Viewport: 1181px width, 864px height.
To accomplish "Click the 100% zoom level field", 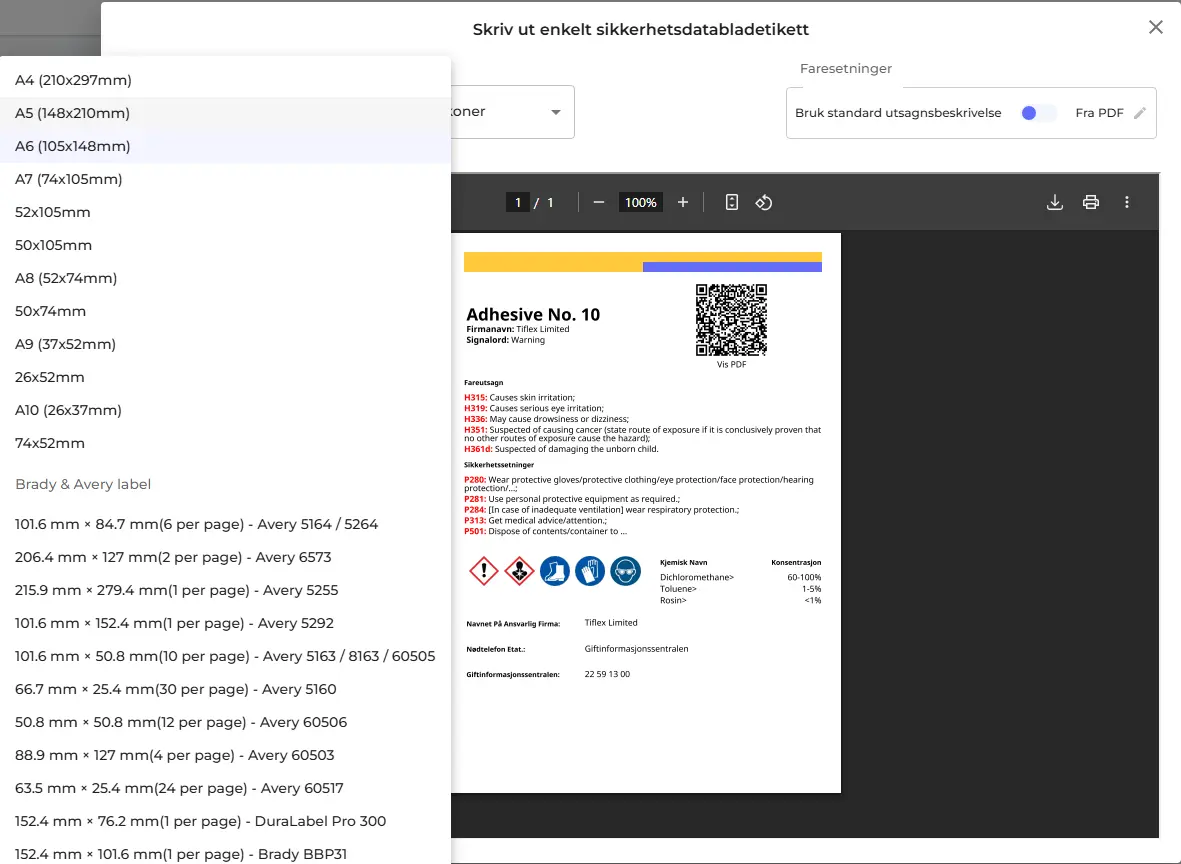I will [x=640, y=203].
